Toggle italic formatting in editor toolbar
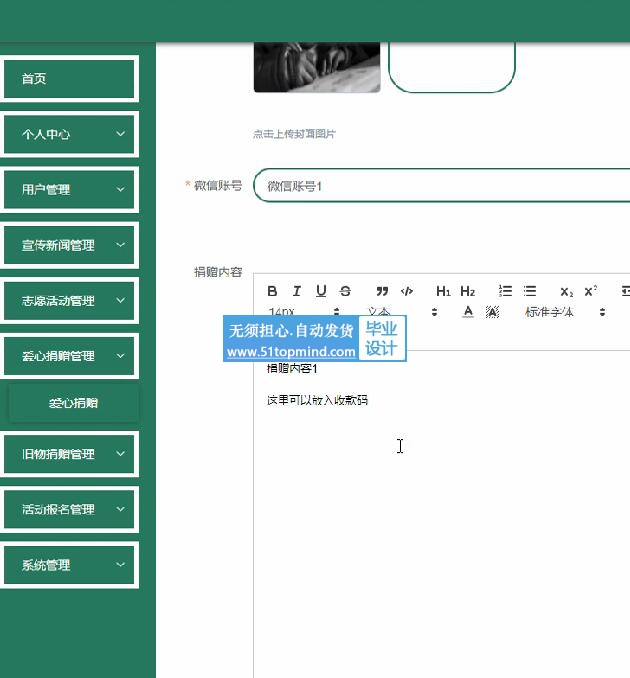Screen dimensions: 630x678 297,291
